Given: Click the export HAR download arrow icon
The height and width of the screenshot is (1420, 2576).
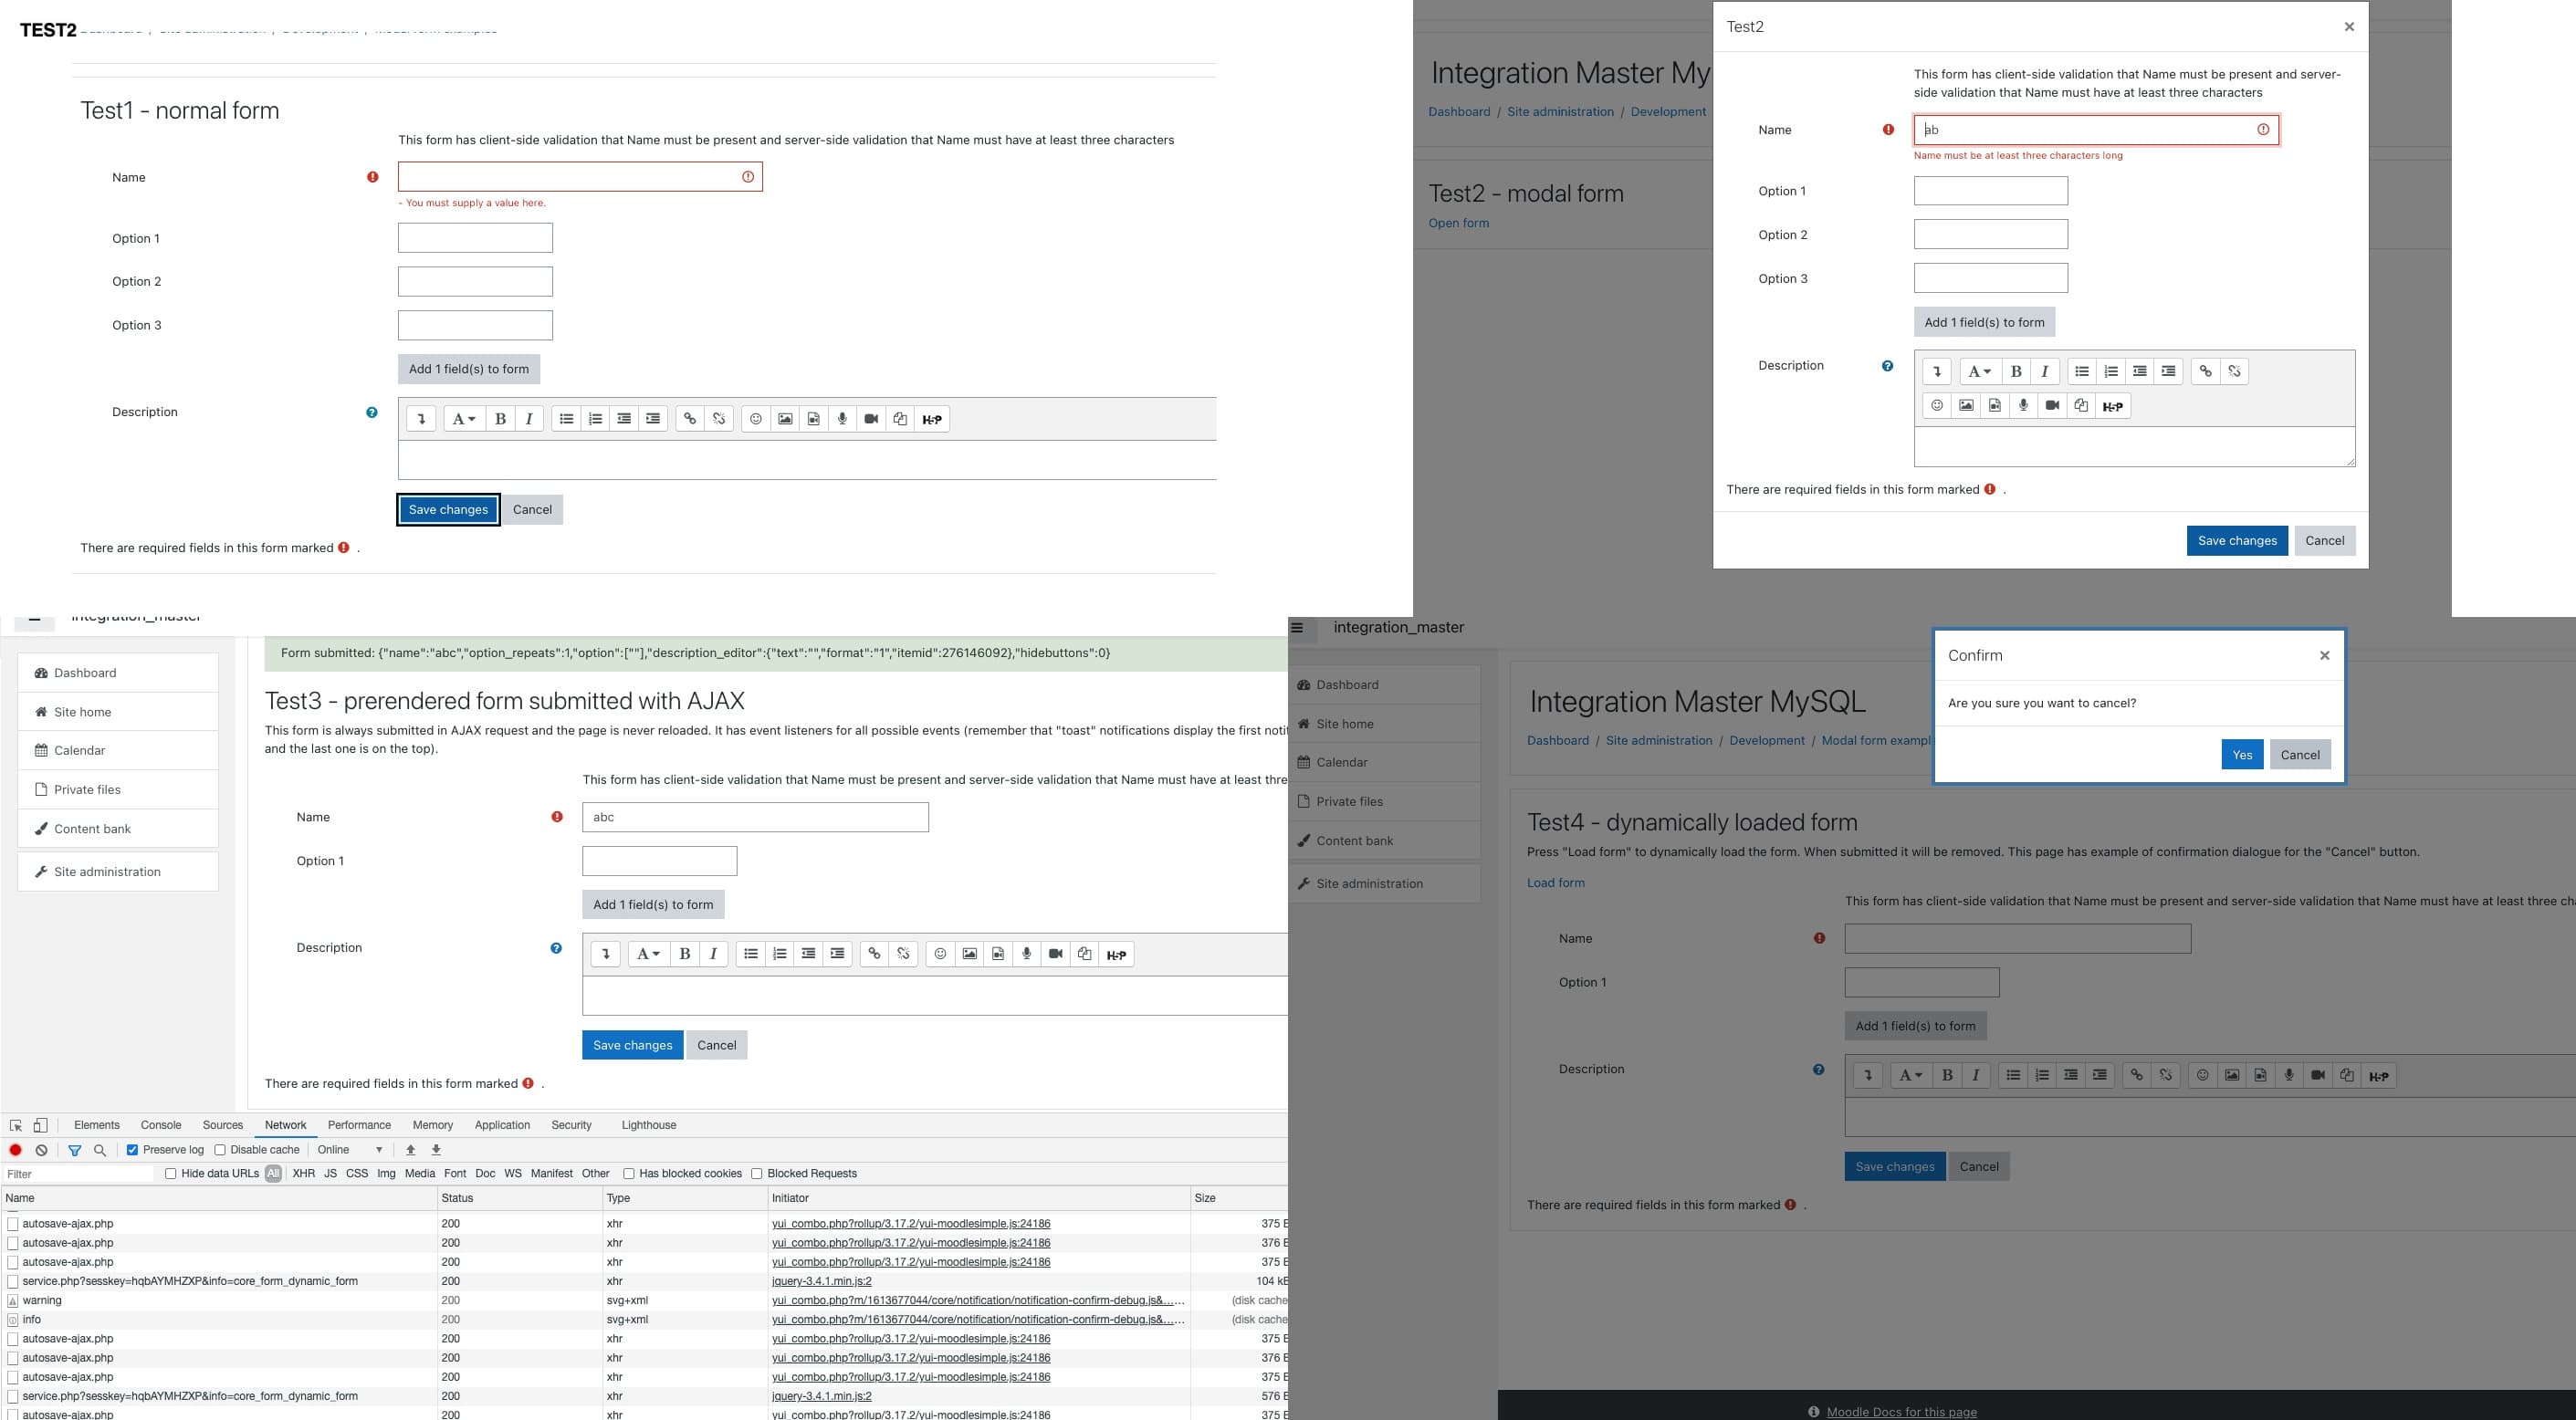Looking at the screenshot, I should coord(436,1150).
